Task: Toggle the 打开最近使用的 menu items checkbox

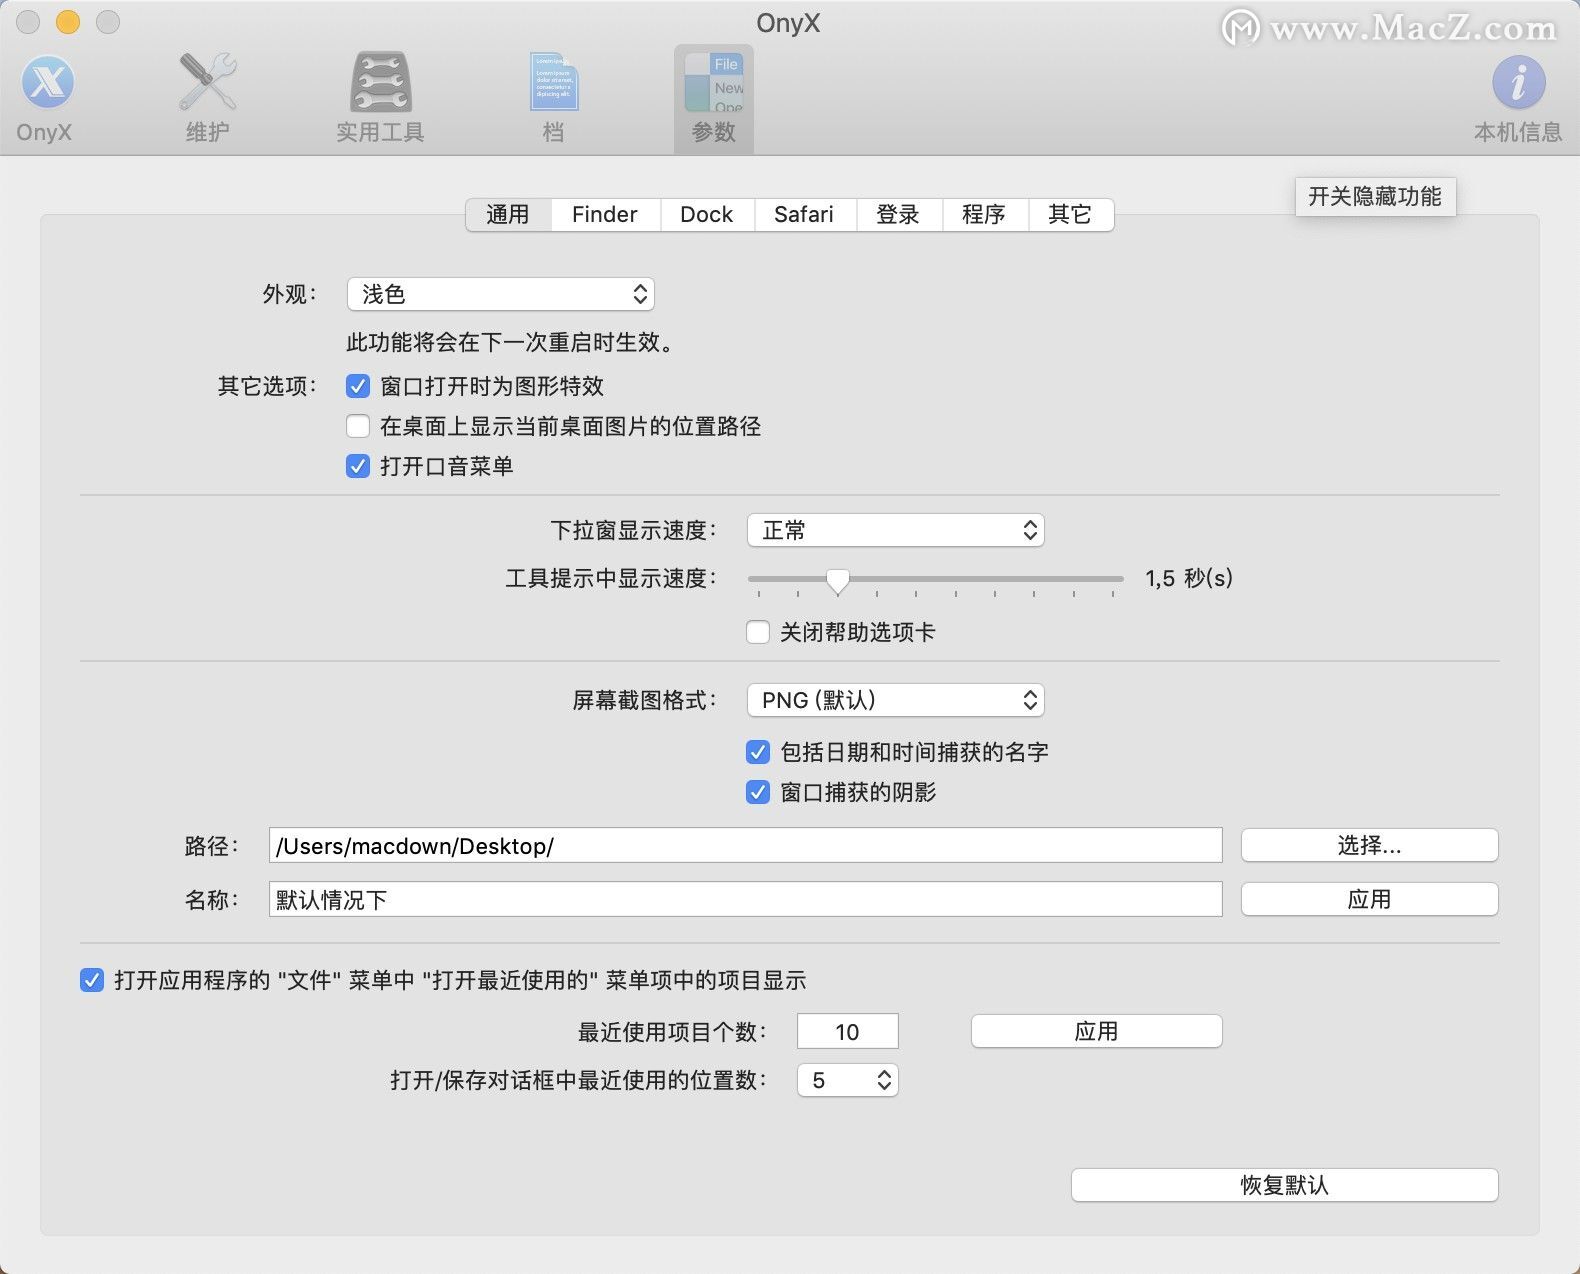Action: pos(92,980)
